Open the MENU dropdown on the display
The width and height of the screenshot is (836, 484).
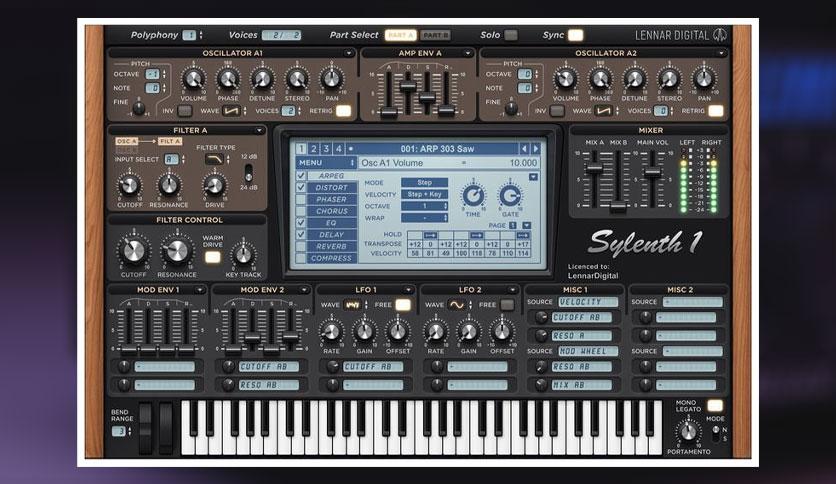point(326,163)
